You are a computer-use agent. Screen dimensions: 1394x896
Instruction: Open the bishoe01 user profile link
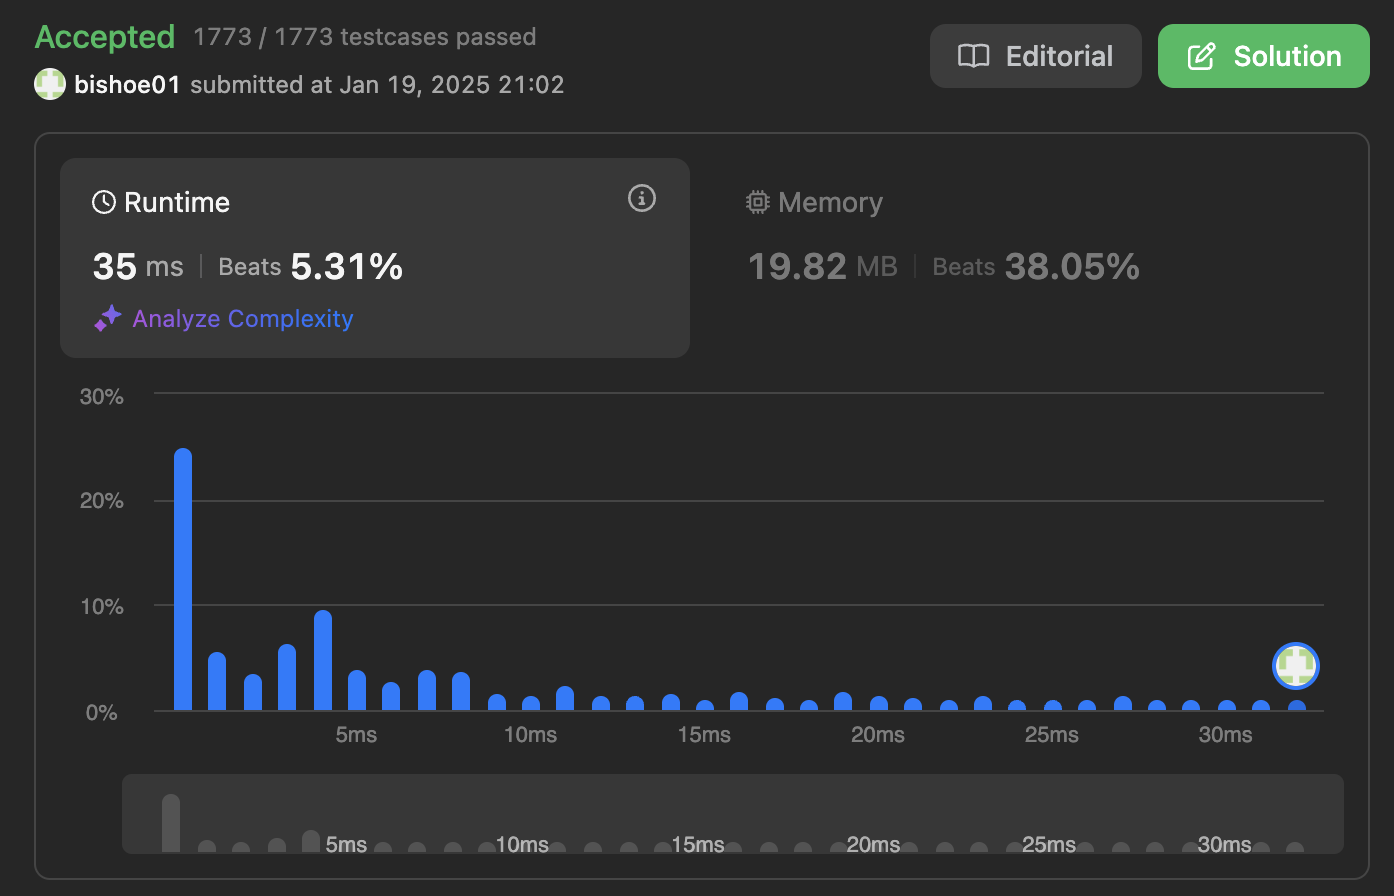[127, 85]
